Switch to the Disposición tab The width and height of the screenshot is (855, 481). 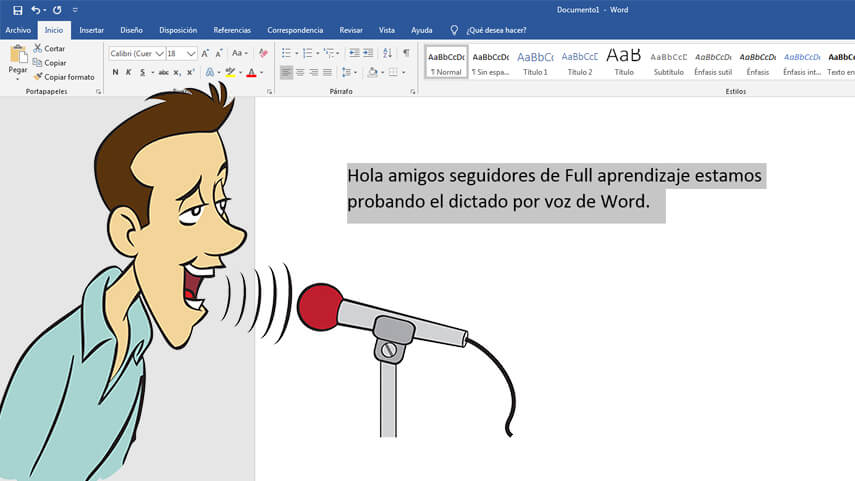coord(178,30)
